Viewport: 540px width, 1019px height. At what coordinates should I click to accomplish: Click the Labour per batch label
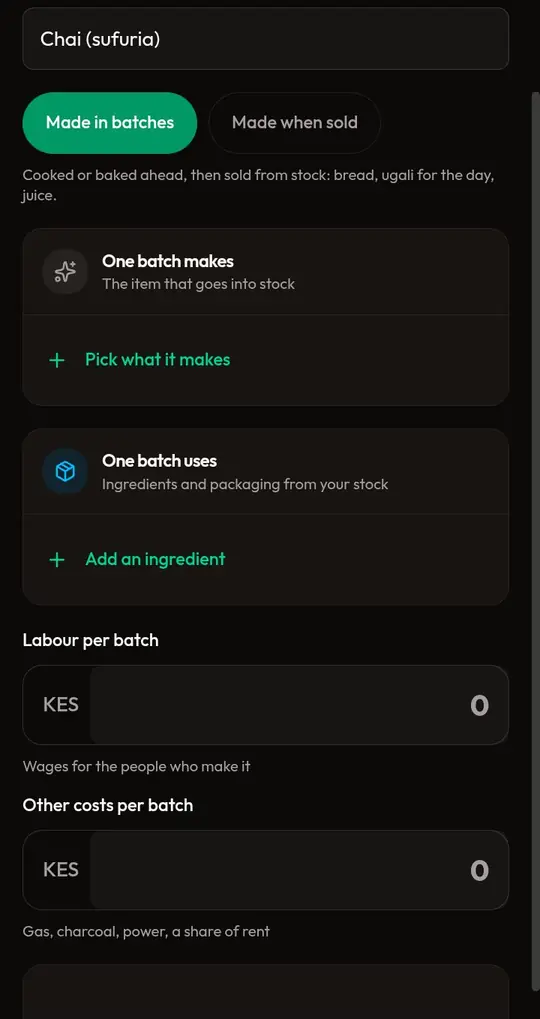pos(90,640)
